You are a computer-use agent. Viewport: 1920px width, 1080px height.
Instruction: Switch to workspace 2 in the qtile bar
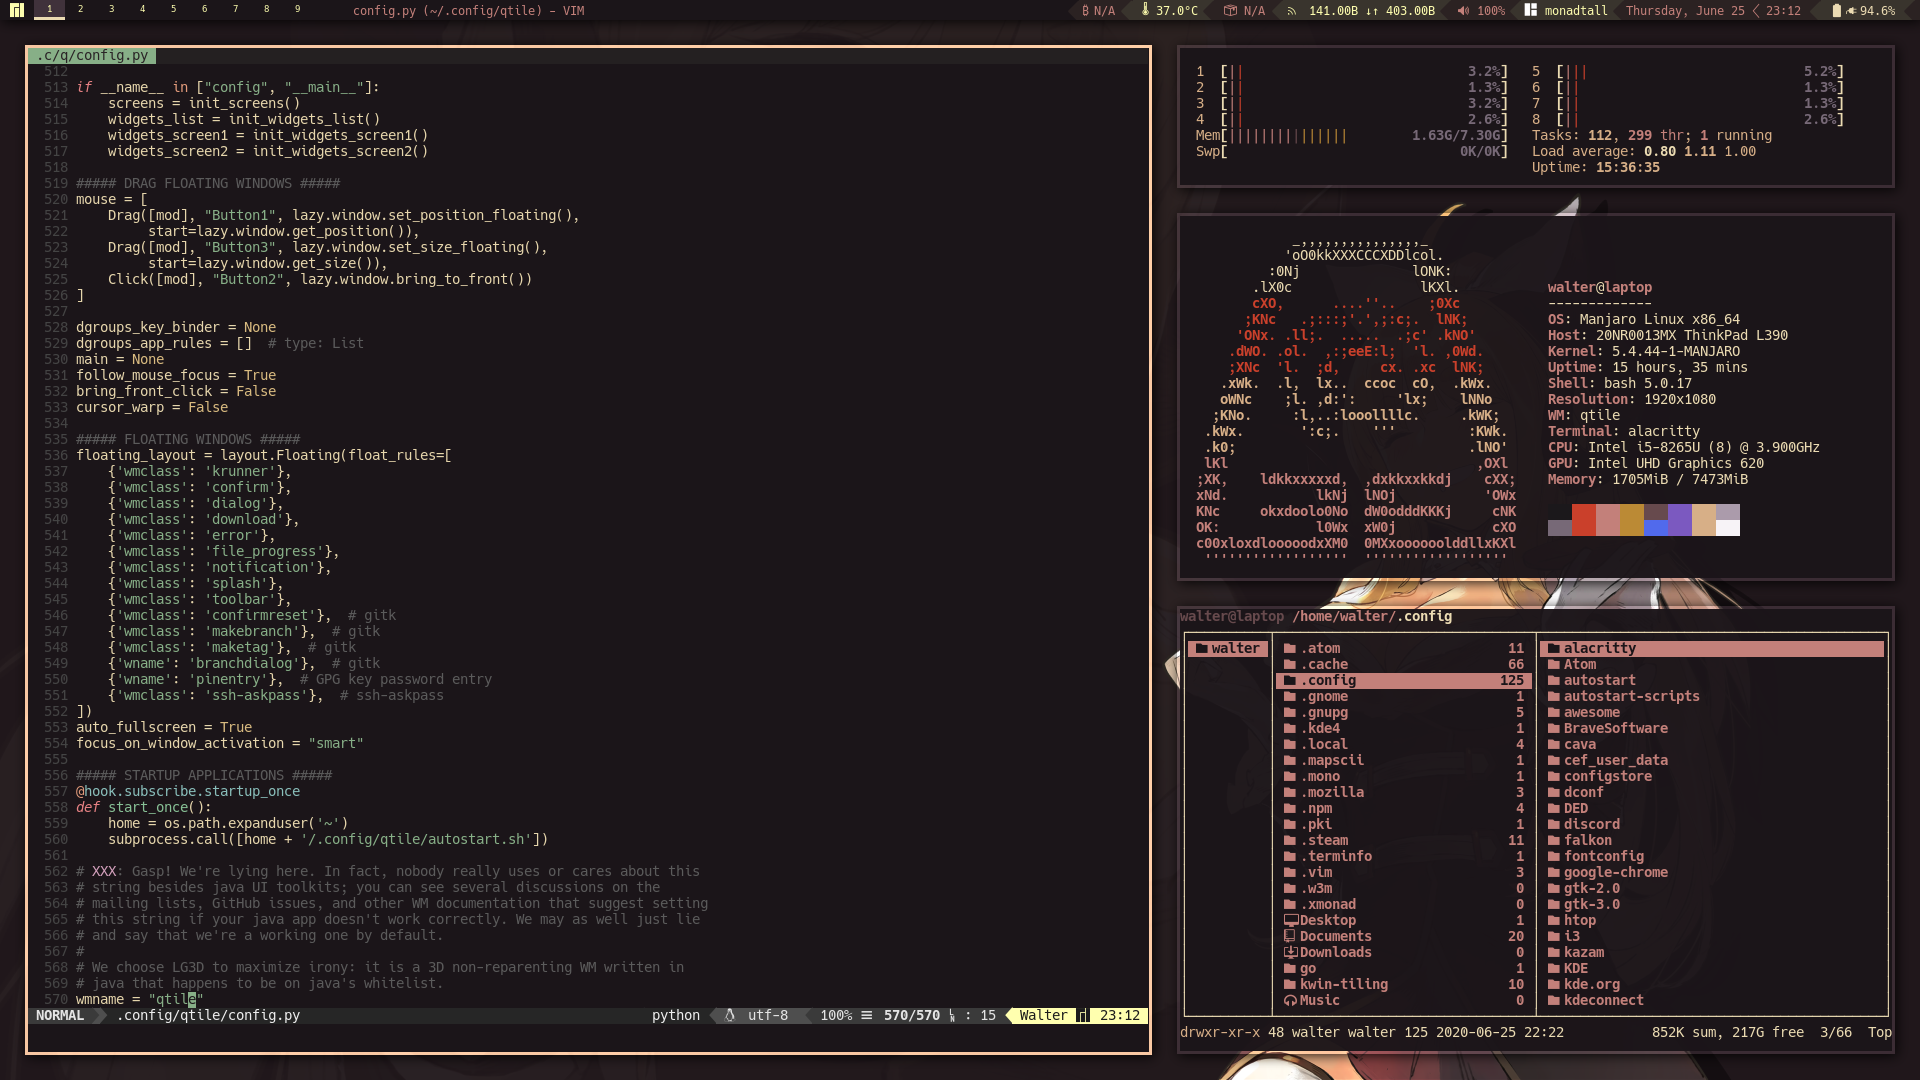click(79, 9)
